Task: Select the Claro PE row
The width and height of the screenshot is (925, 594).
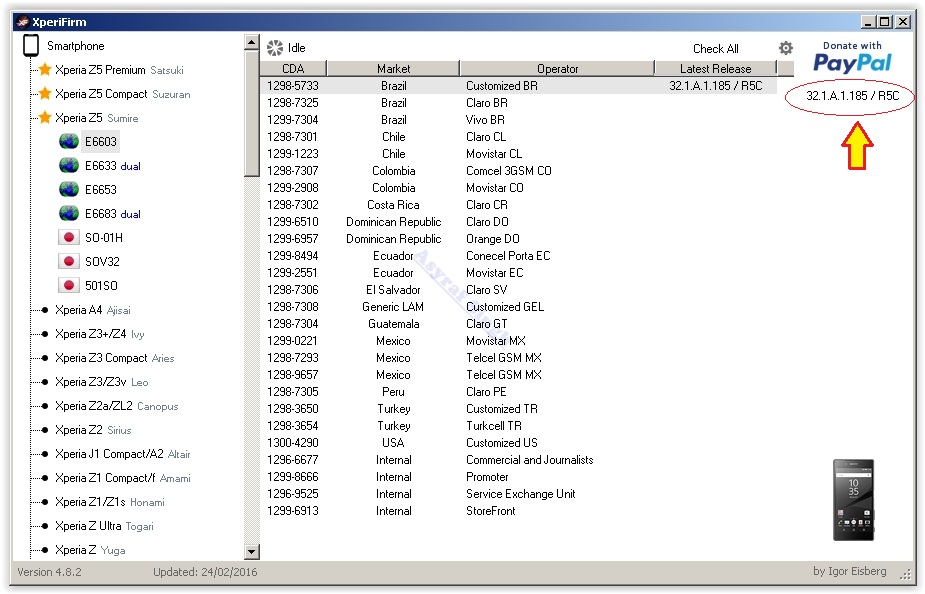Action: [x=519, y=392]
